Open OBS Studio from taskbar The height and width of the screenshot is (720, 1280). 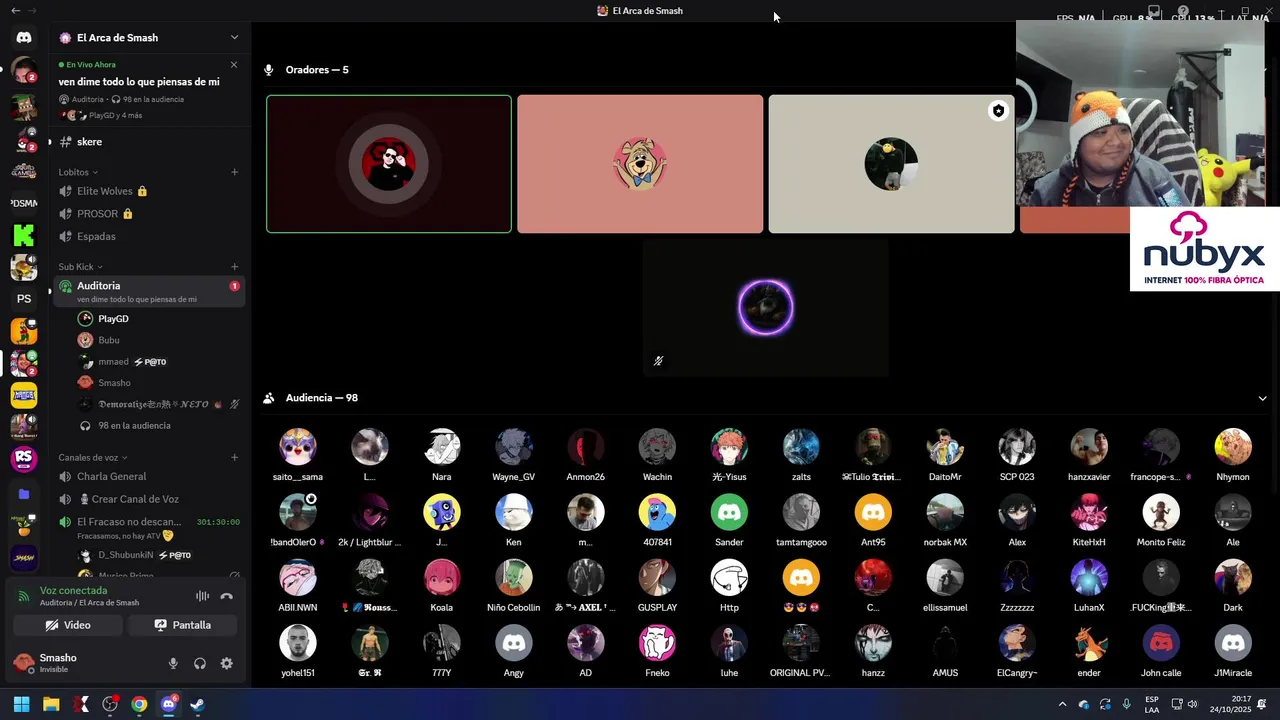(110, 704)
